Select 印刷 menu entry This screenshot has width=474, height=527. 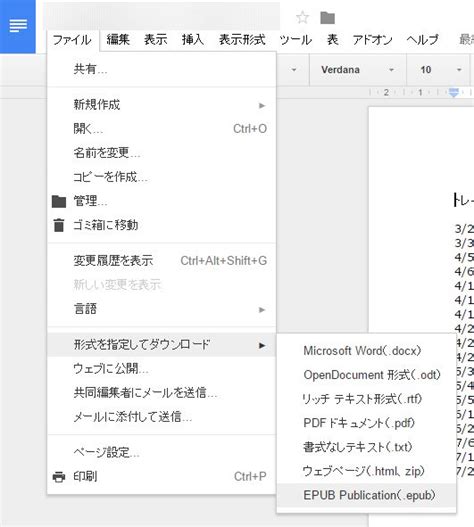tap(162, 477)
